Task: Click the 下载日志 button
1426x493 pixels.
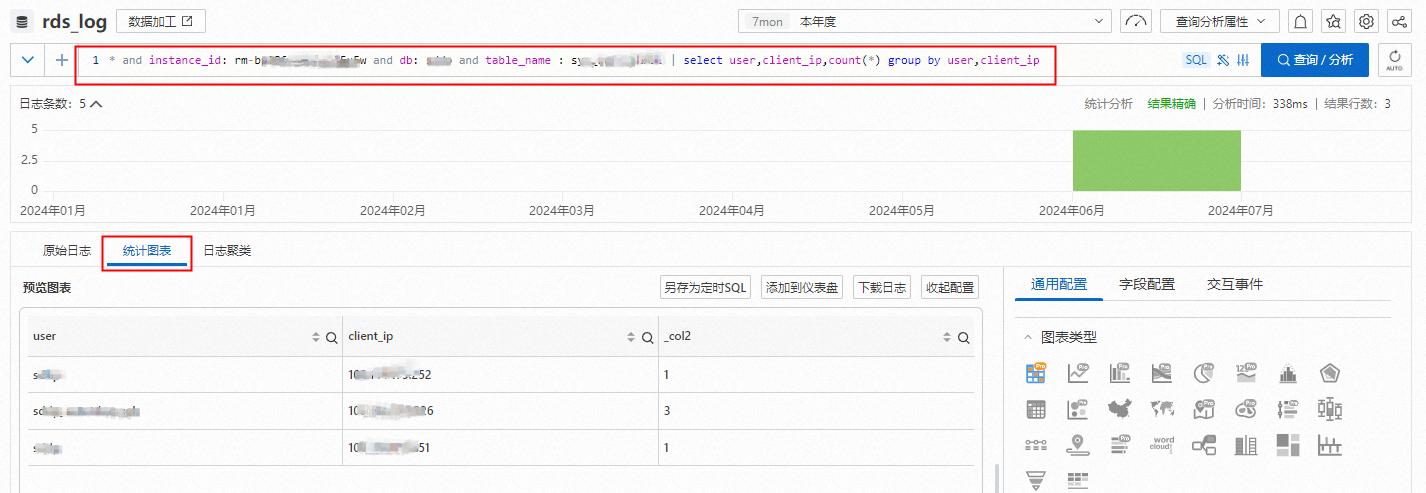Action: pyautogui.click(x=882, y=288)
